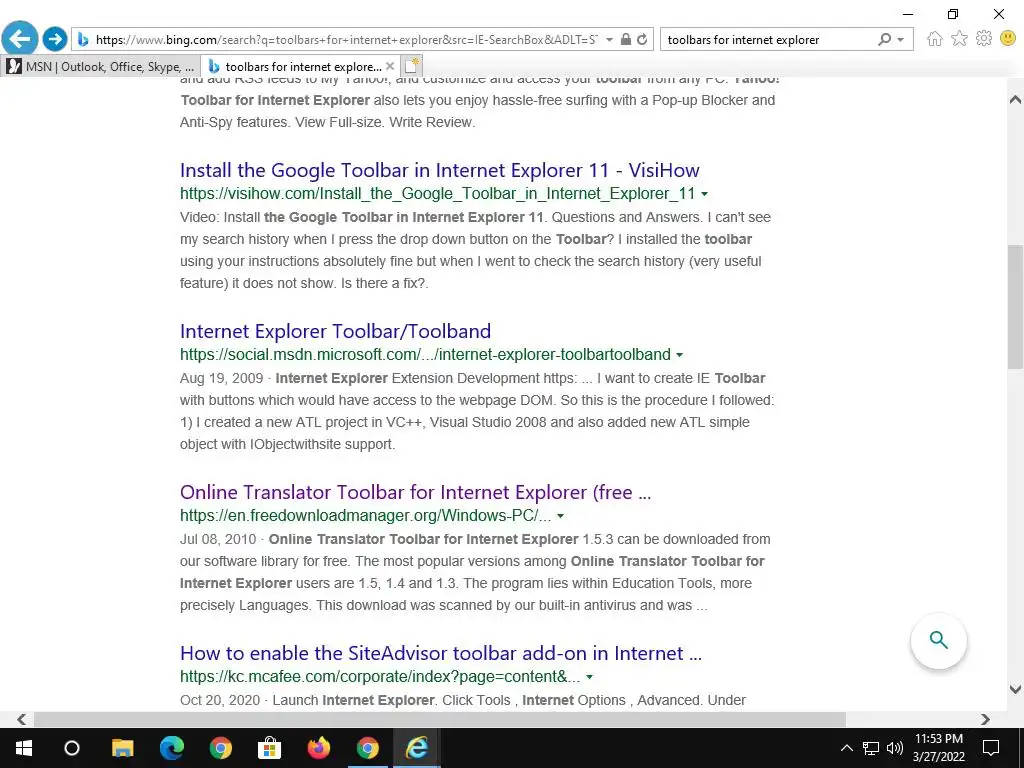Open the network status tray icon
Screen dimensions: 1024x768
click(871, 748)
